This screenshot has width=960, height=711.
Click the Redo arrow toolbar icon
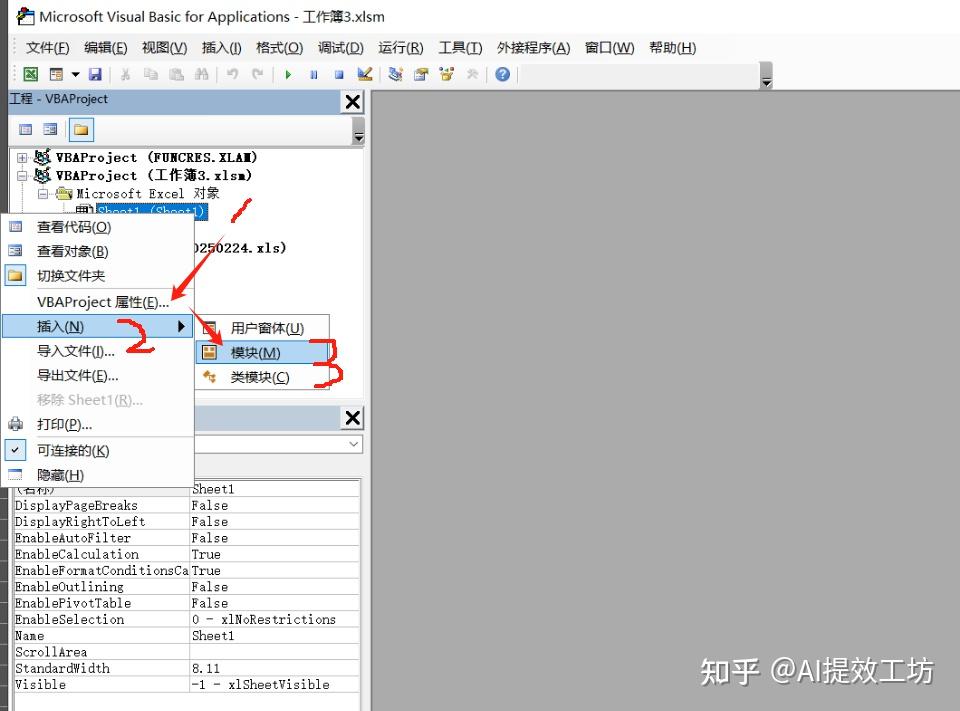tap(257, 74)
